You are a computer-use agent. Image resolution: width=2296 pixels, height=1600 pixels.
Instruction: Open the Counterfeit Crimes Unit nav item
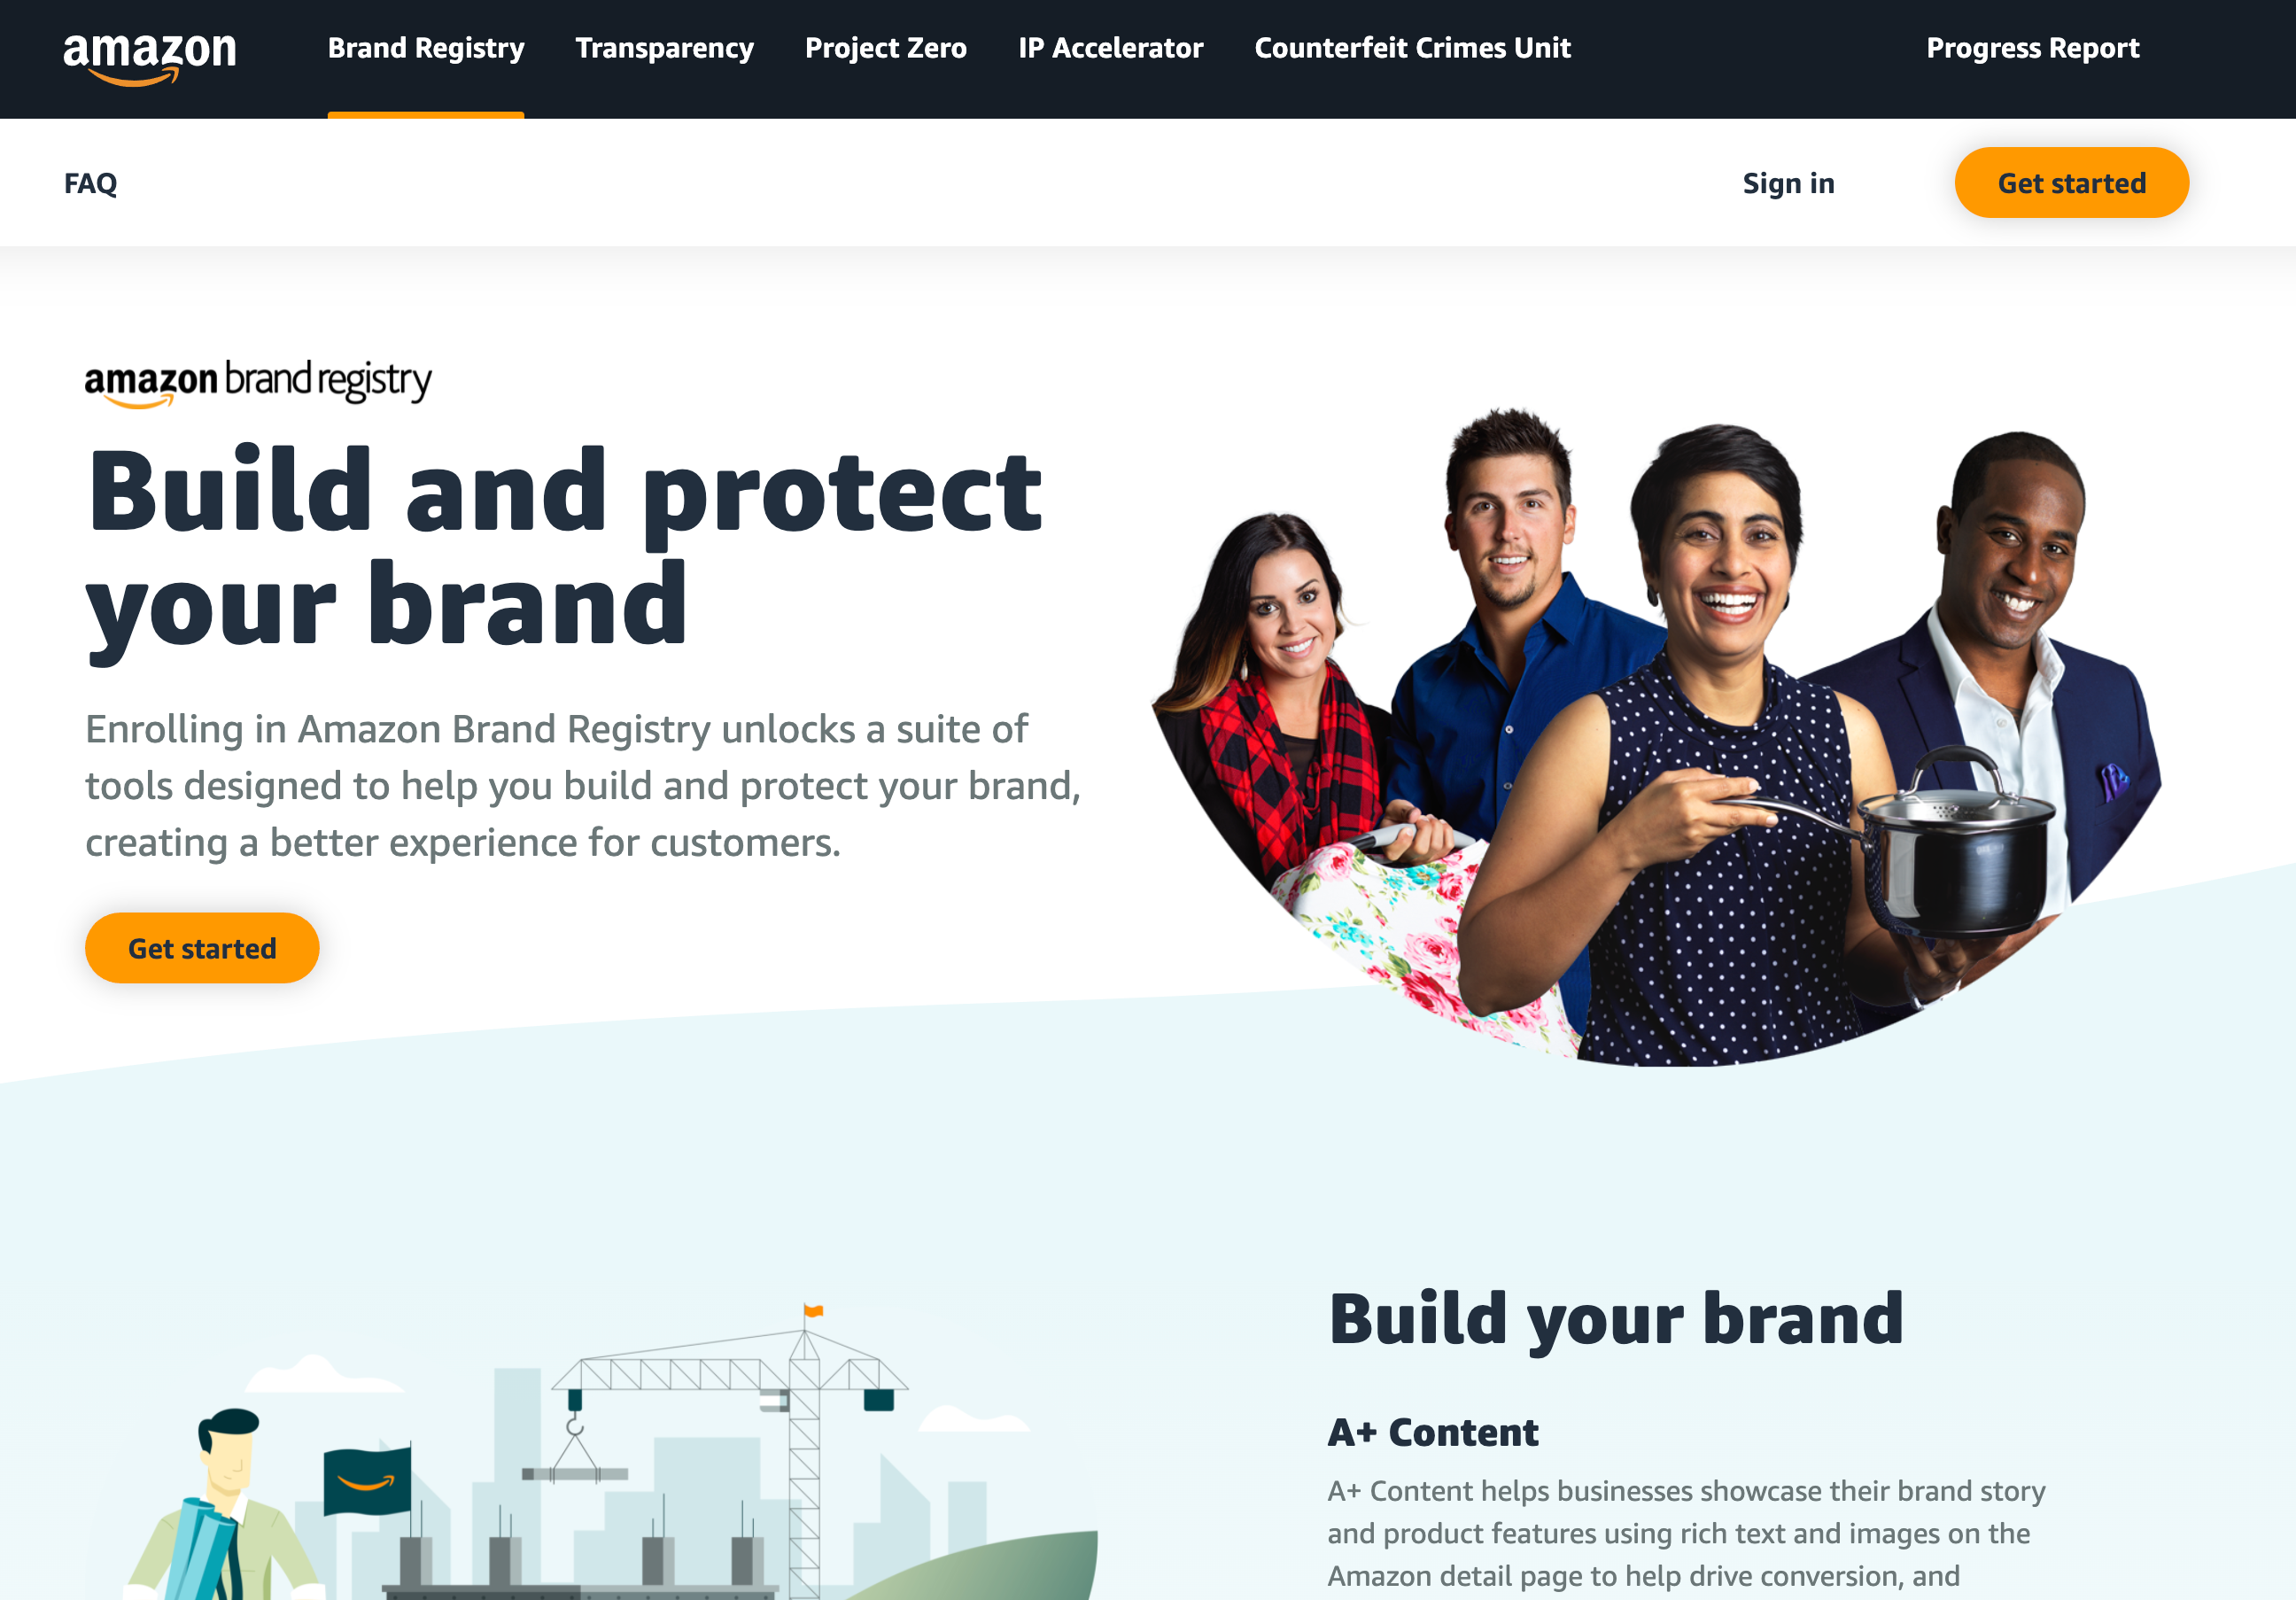pyautogui.click(x=1411, y=47)
